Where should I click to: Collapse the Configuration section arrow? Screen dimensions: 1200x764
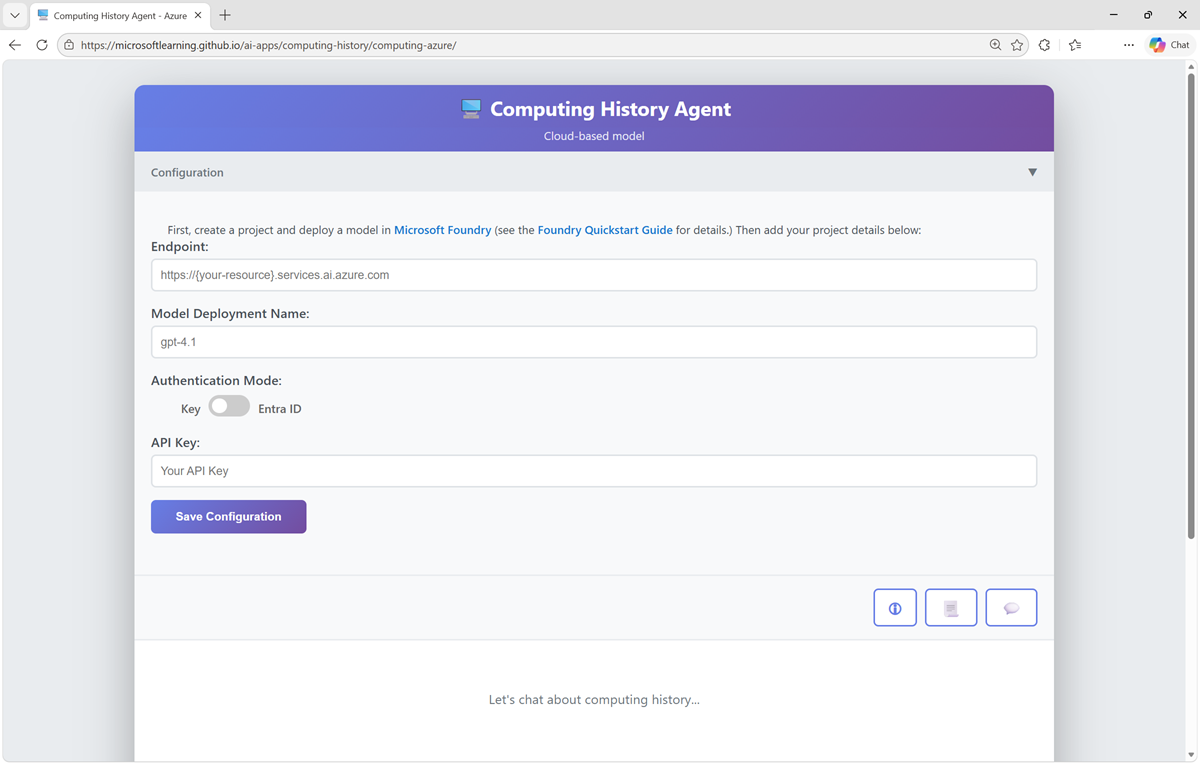[1033, 172]
